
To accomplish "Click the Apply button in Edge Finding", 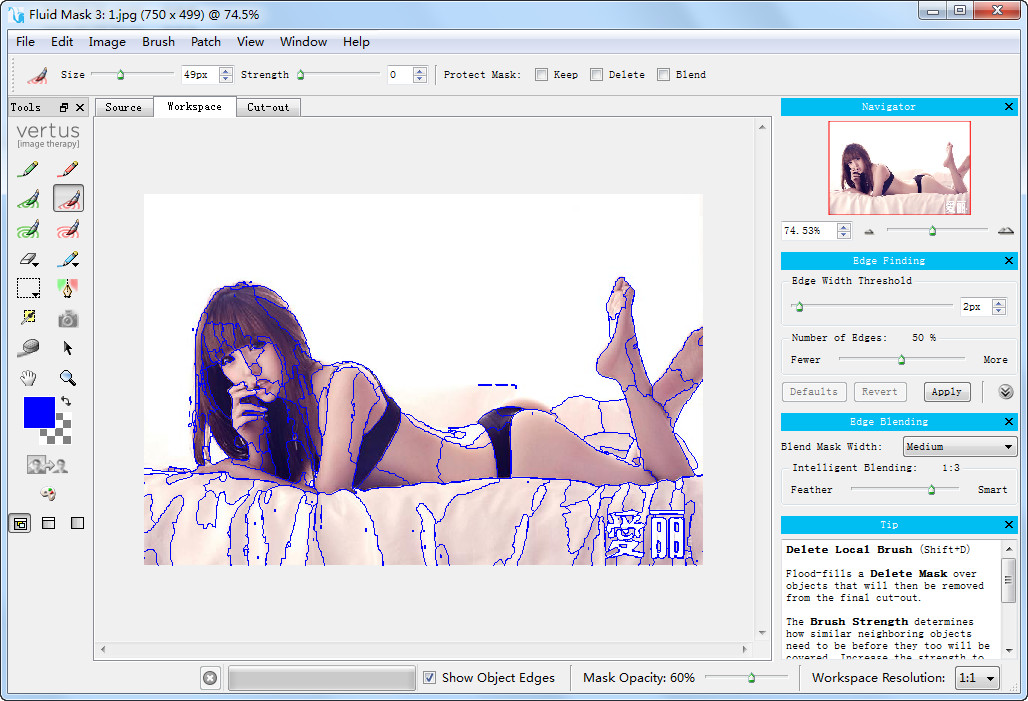I will [946, 392].
